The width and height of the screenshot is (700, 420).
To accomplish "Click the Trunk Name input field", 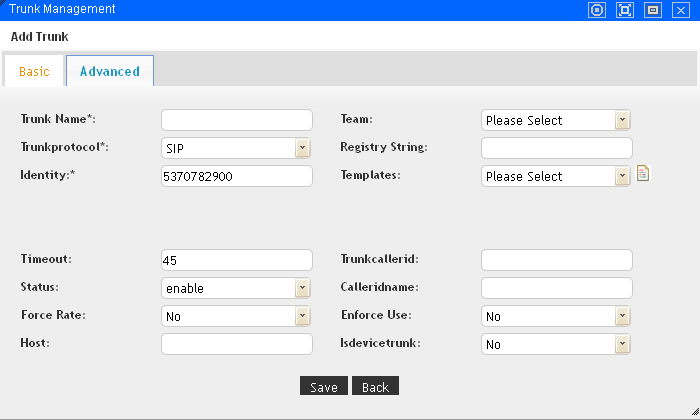I will pos(237,120).
